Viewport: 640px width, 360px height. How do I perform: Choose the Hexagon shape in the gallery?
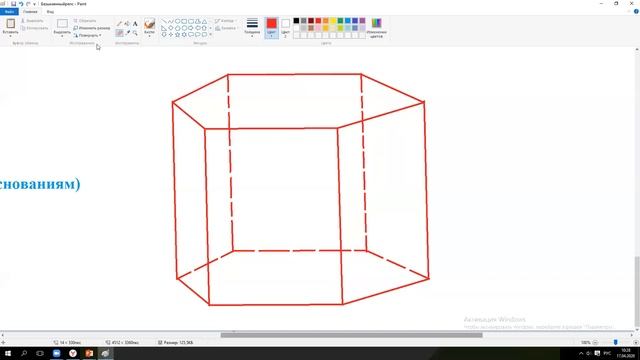tap(184, 28)
